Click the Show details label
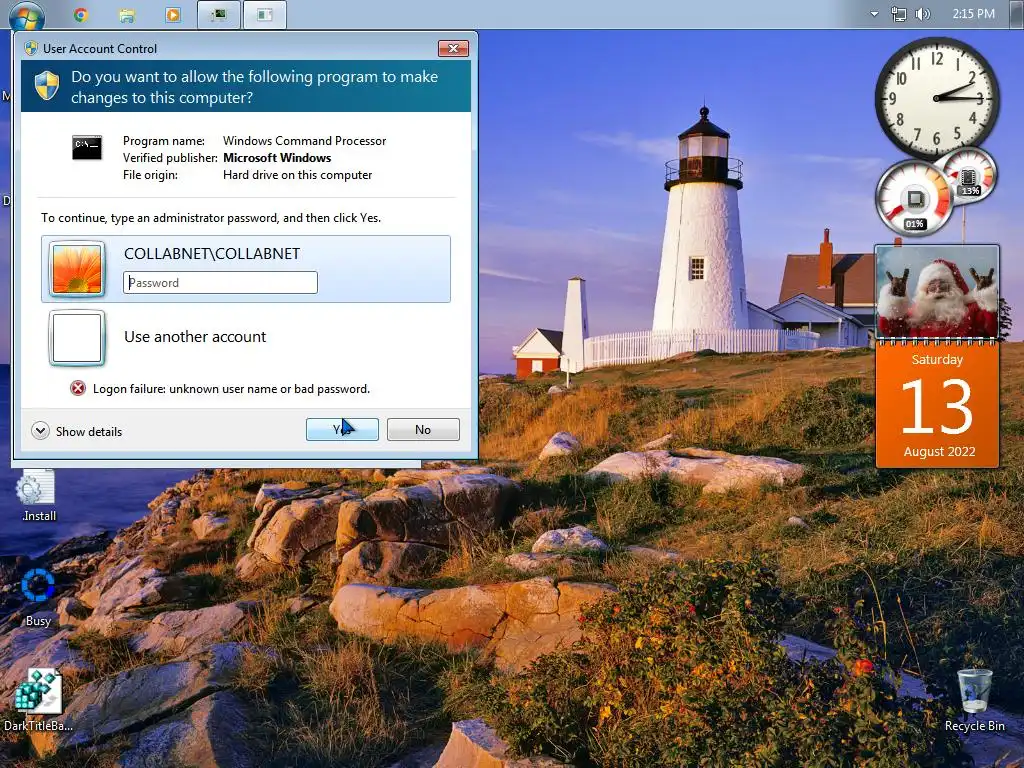This screenshot has width=1024, height=768. coord(89,432)
